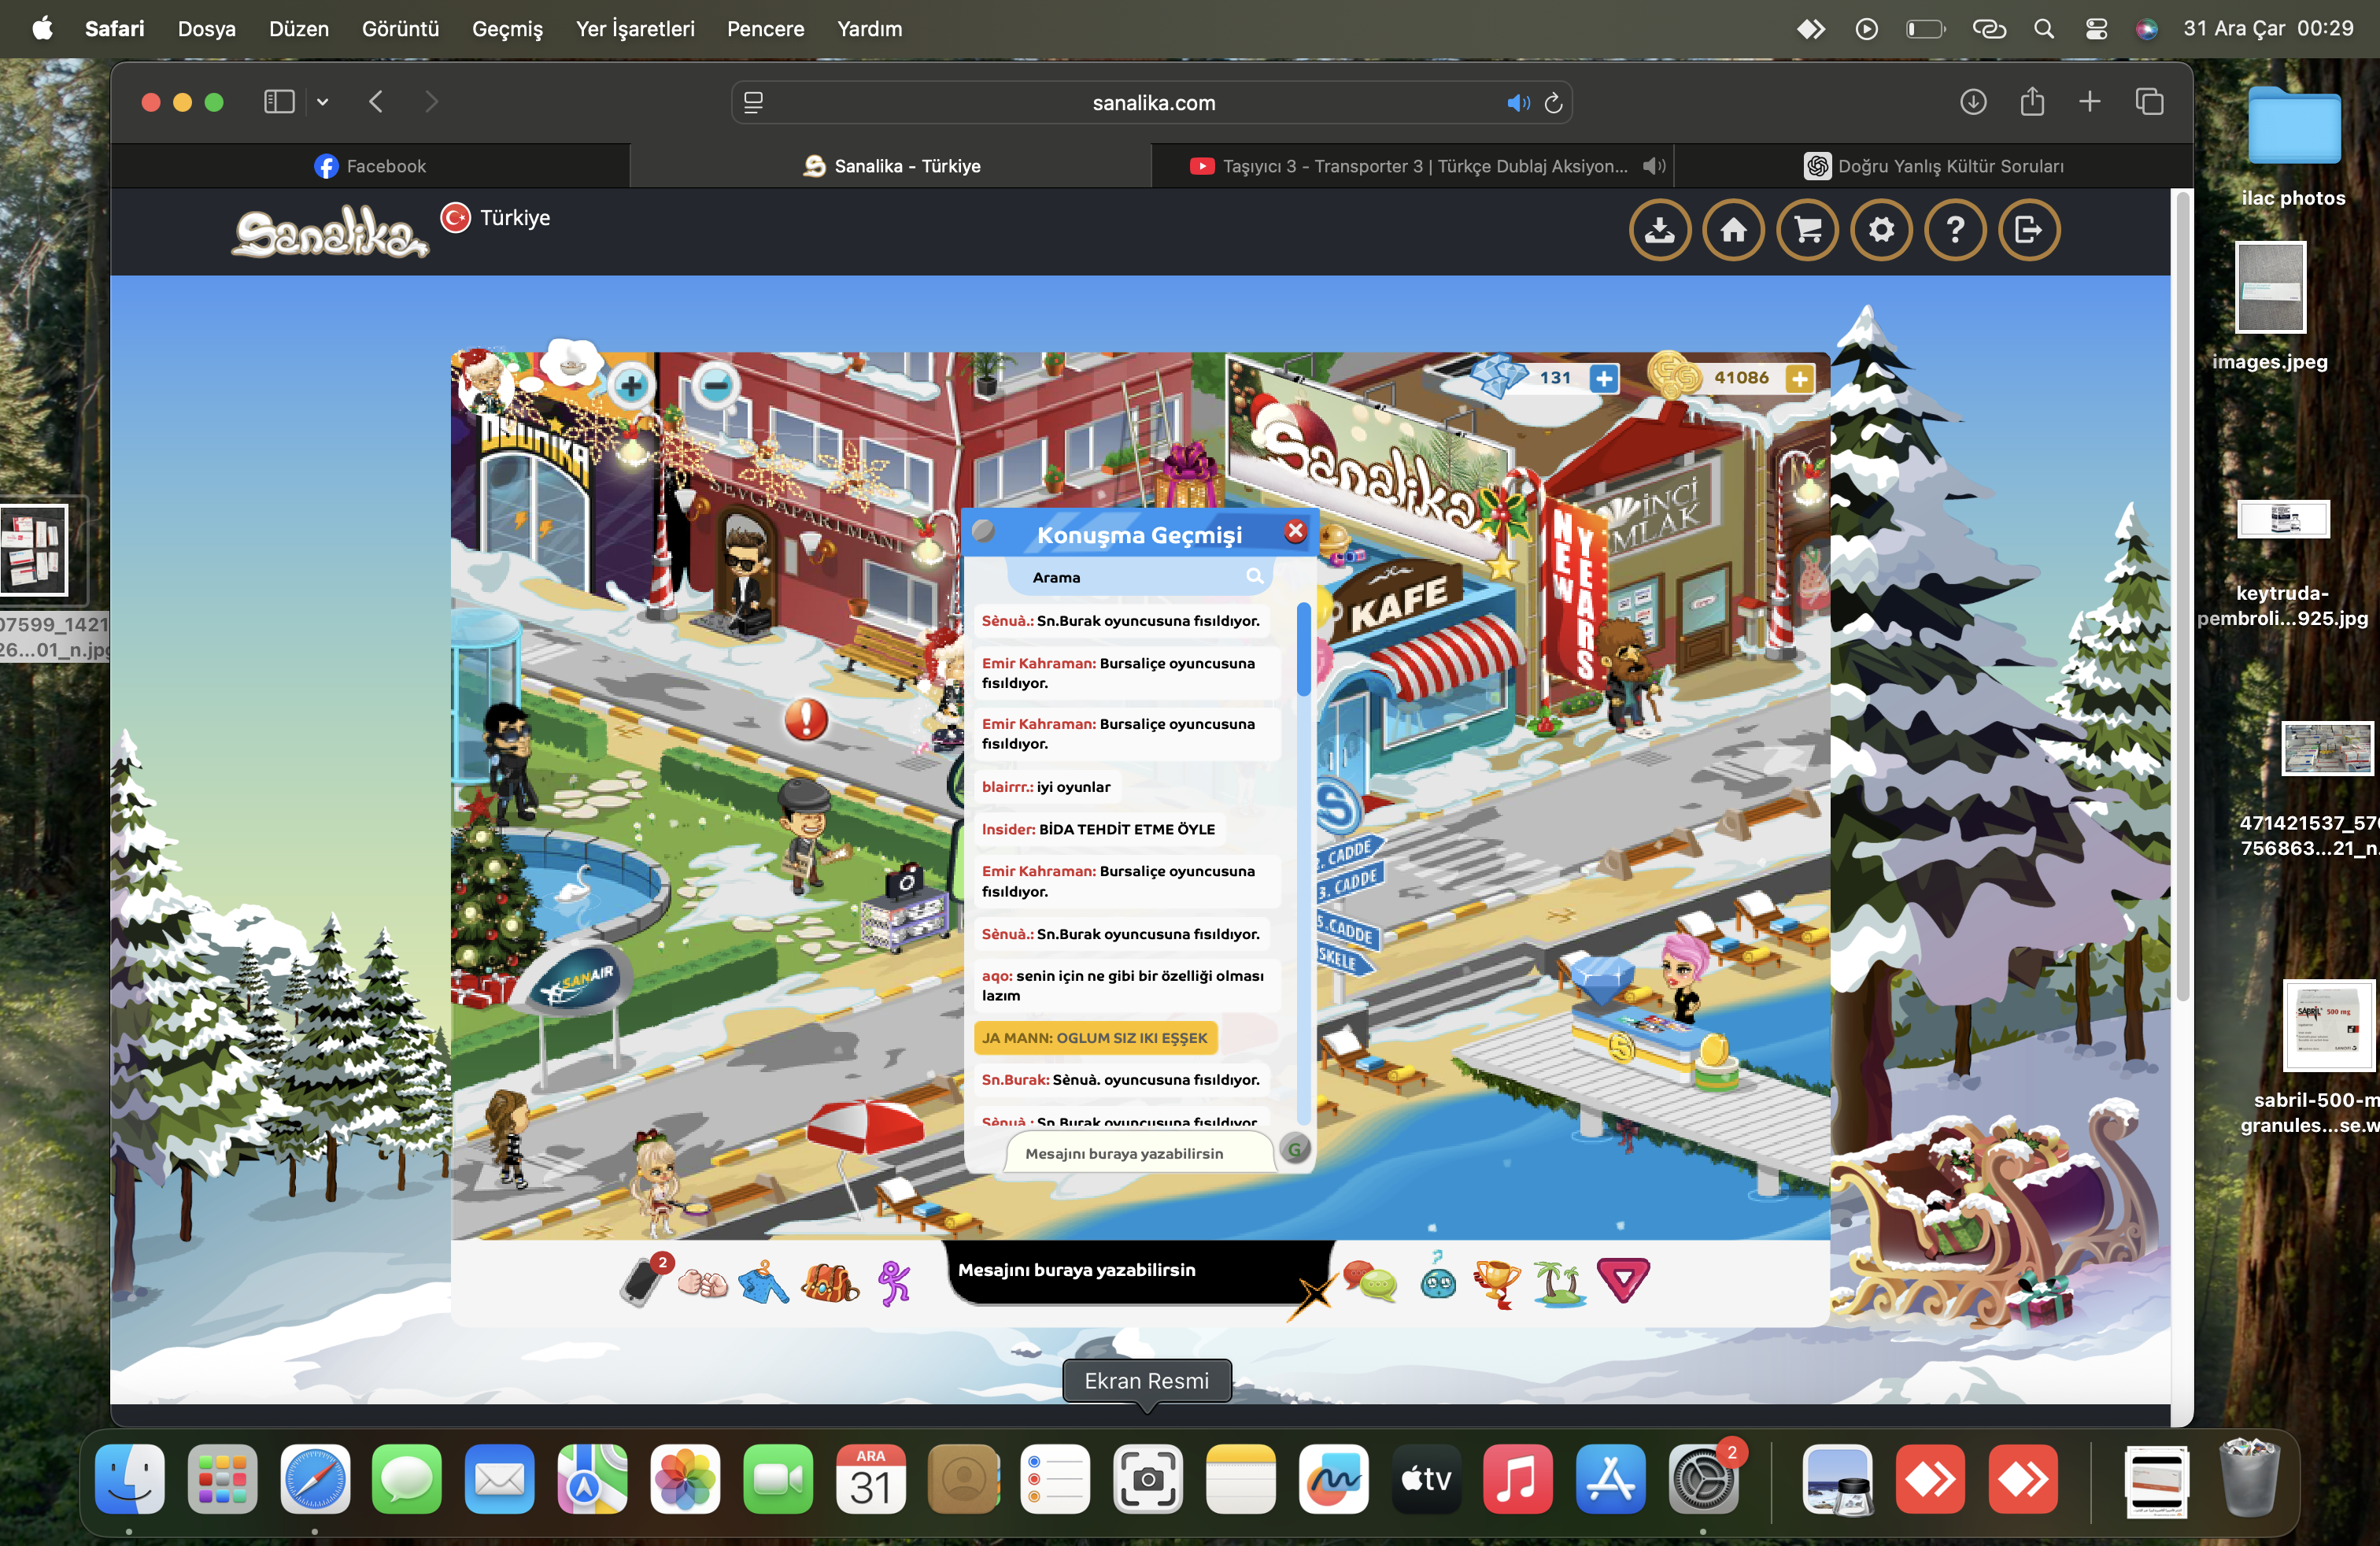2380x1546 pixels.
Task: Click the chat history message input
Action: pyautogui.click(x=1140, y=1153)
